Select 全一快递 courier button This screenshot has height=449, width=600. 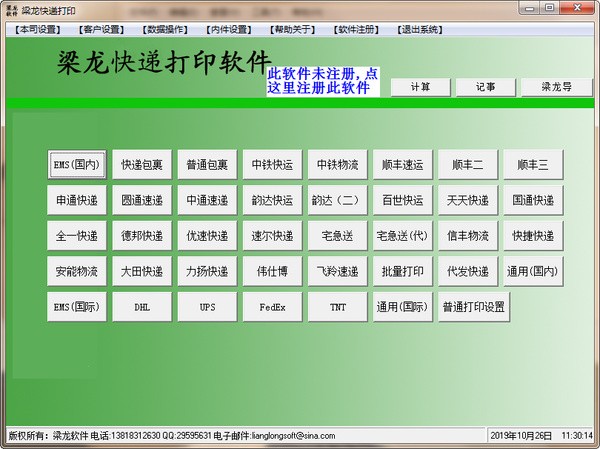coord(77,236)
